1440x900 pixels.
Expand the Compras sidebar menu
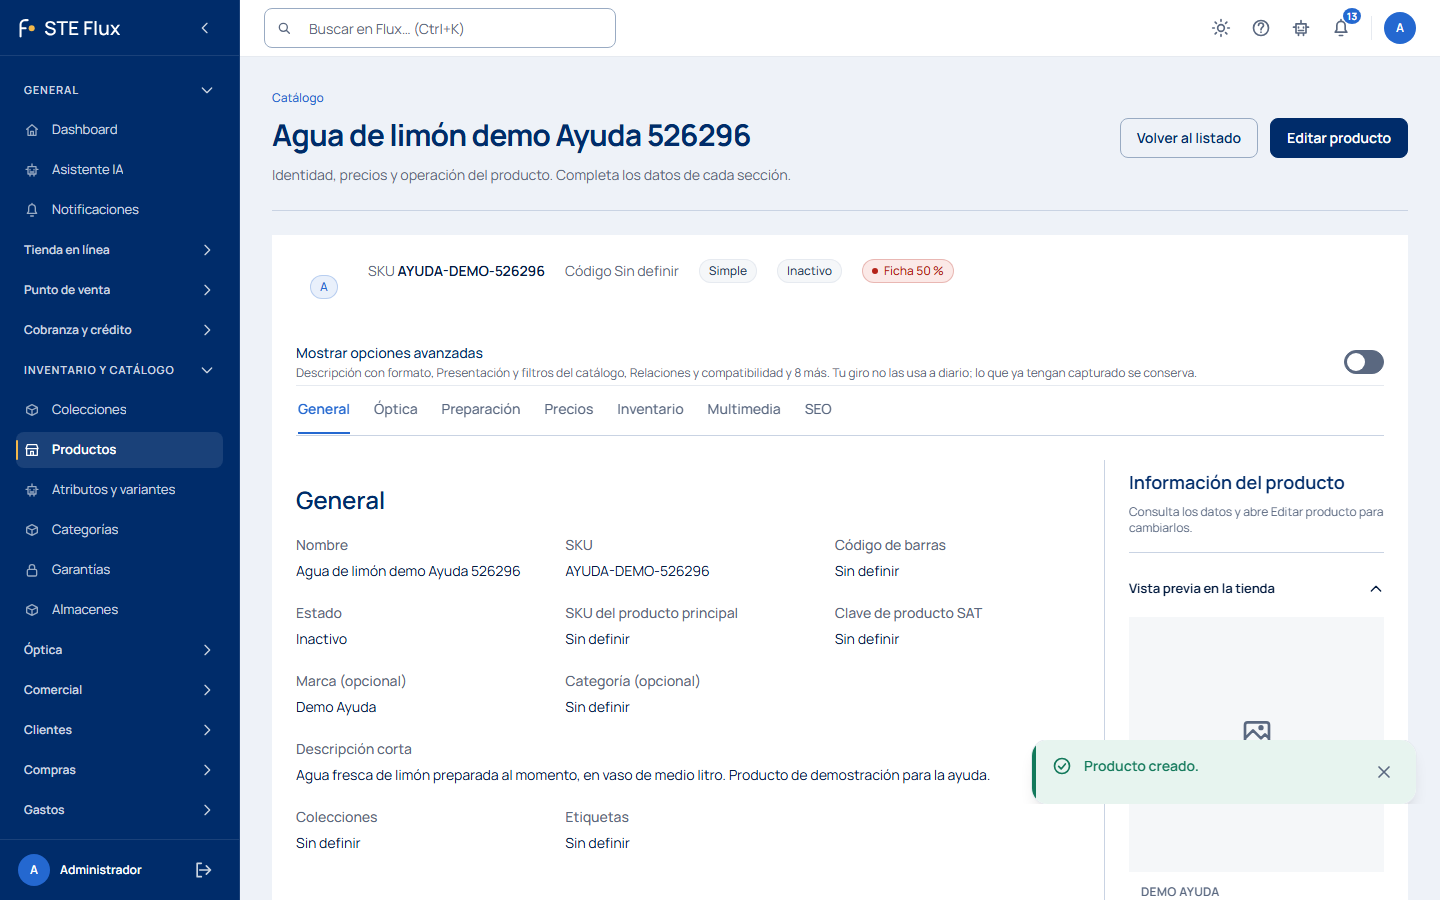[x=120, y=770]
